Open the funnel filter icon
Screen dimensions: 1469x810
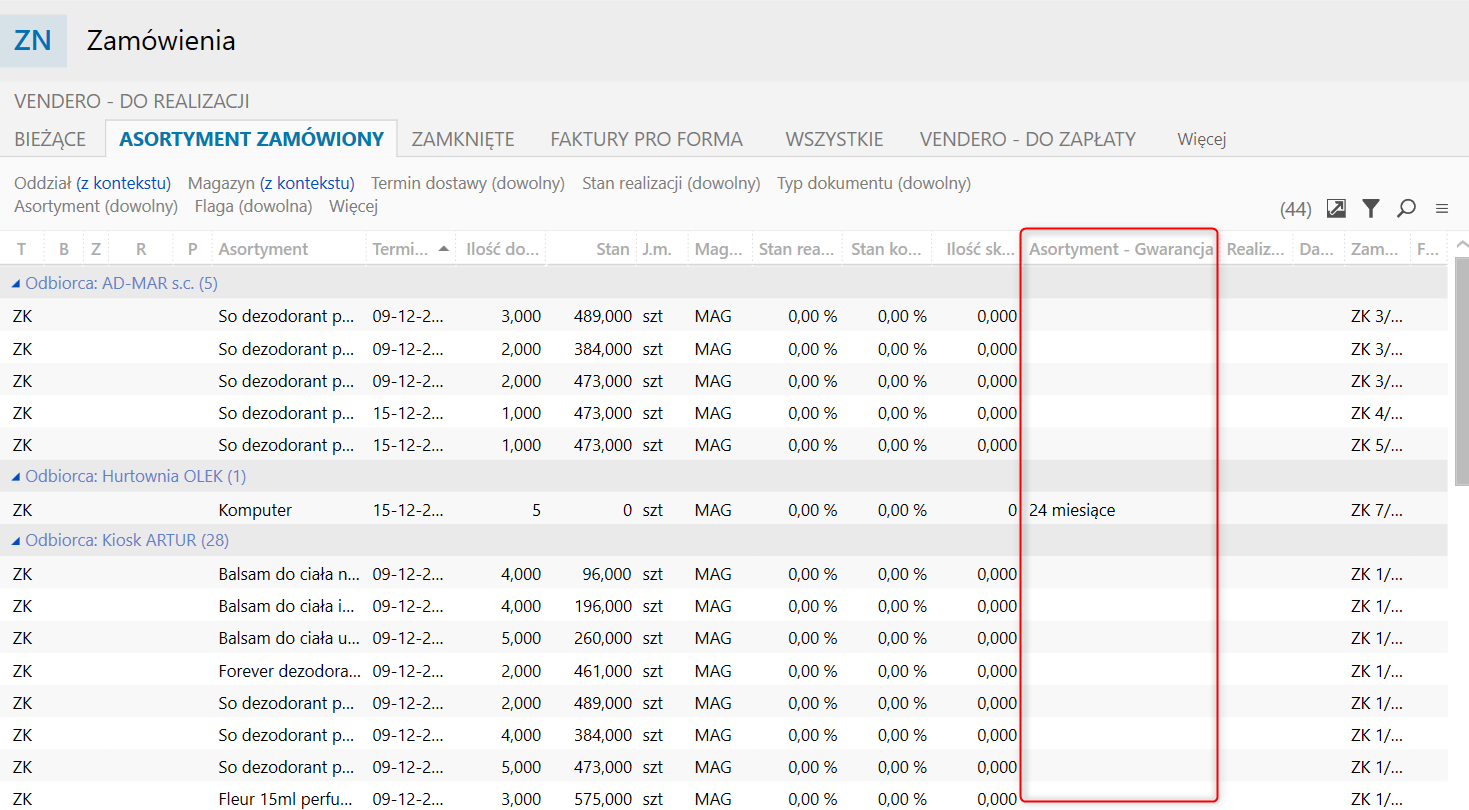pyautogui.click(x=1371, y=208)
